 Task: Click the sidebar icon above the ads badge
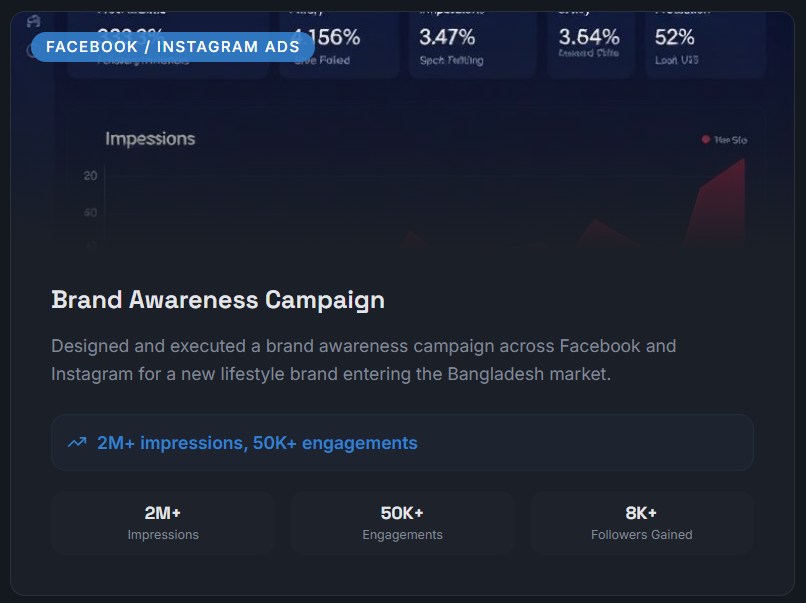click(x=34, y=21)
